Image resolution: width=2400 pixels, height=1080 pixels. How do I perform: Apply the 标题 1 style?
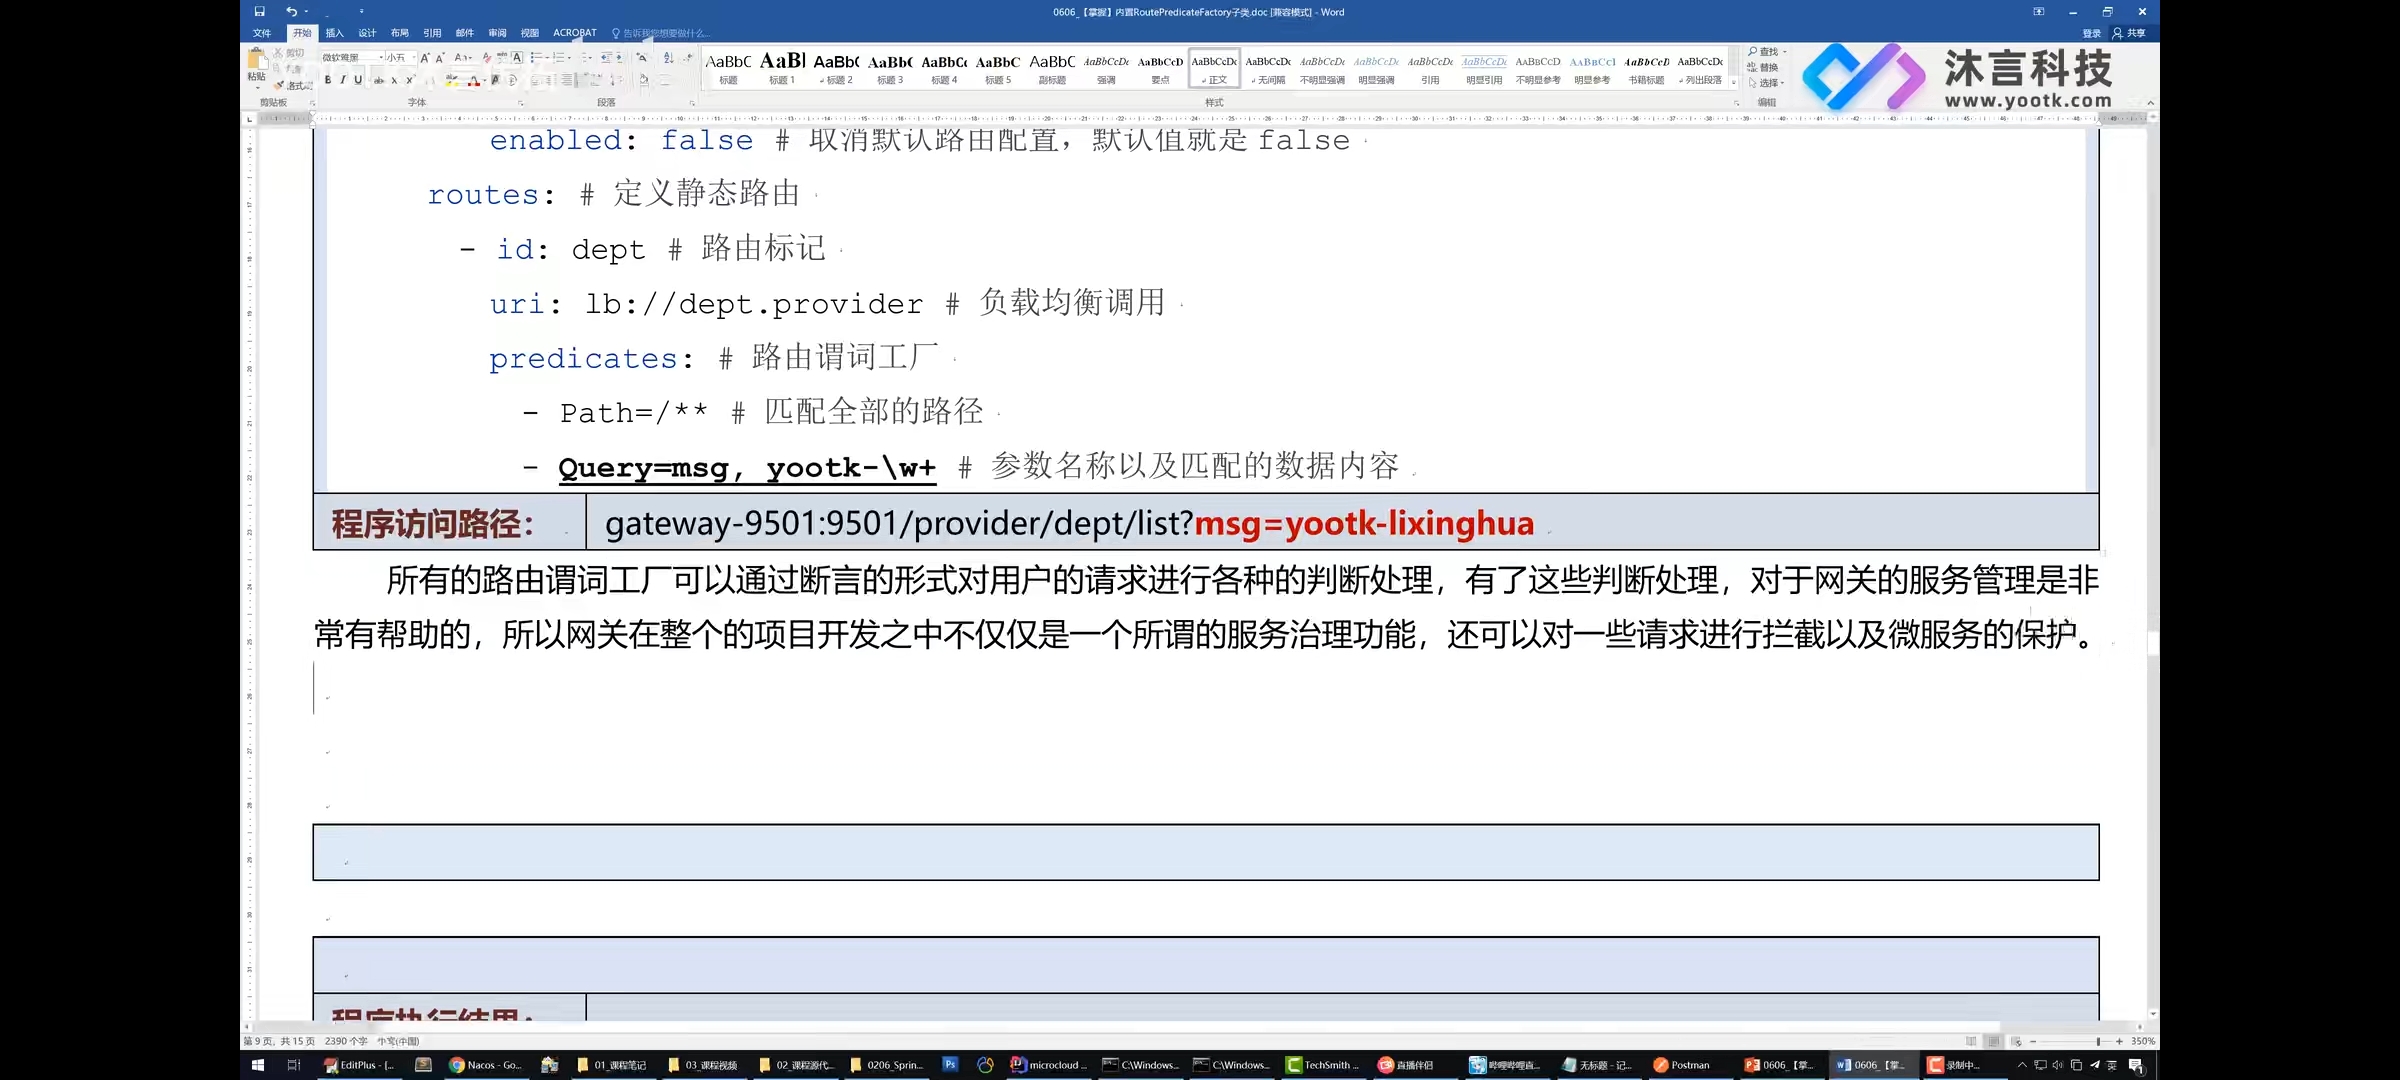782,68
